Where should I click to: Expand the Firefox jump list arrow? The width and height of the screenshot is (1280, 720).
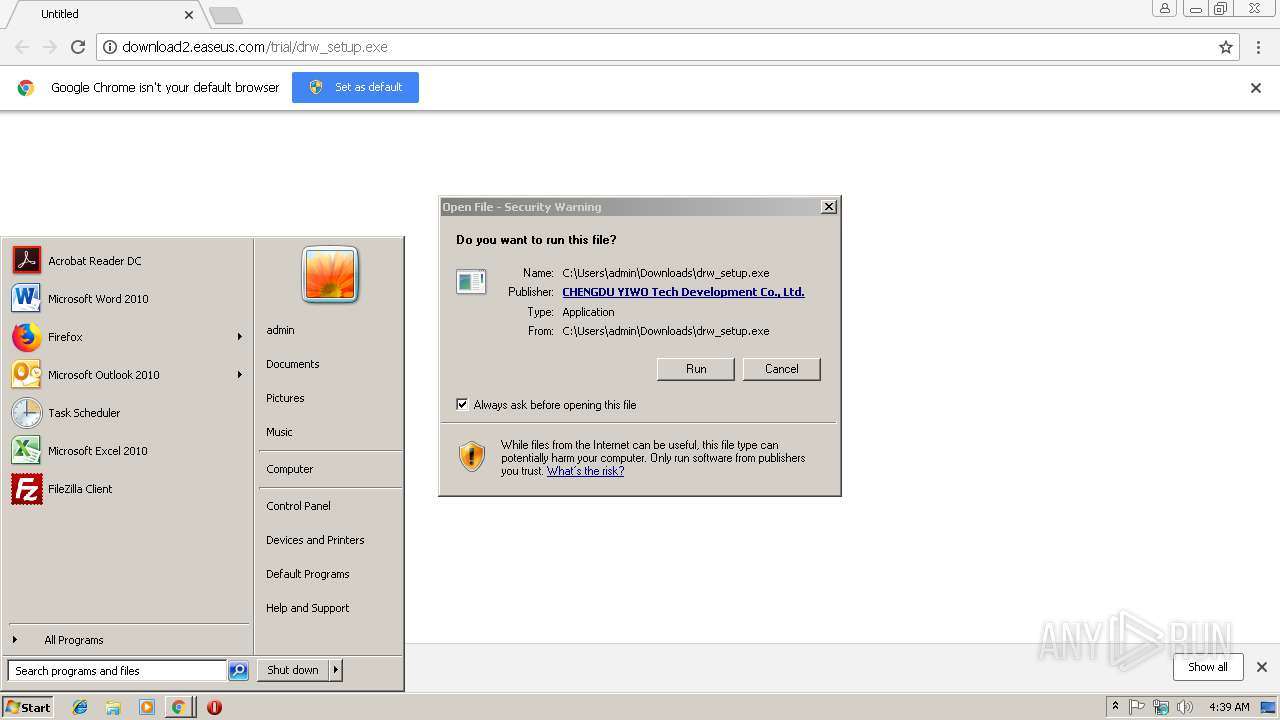pos(239,337)
